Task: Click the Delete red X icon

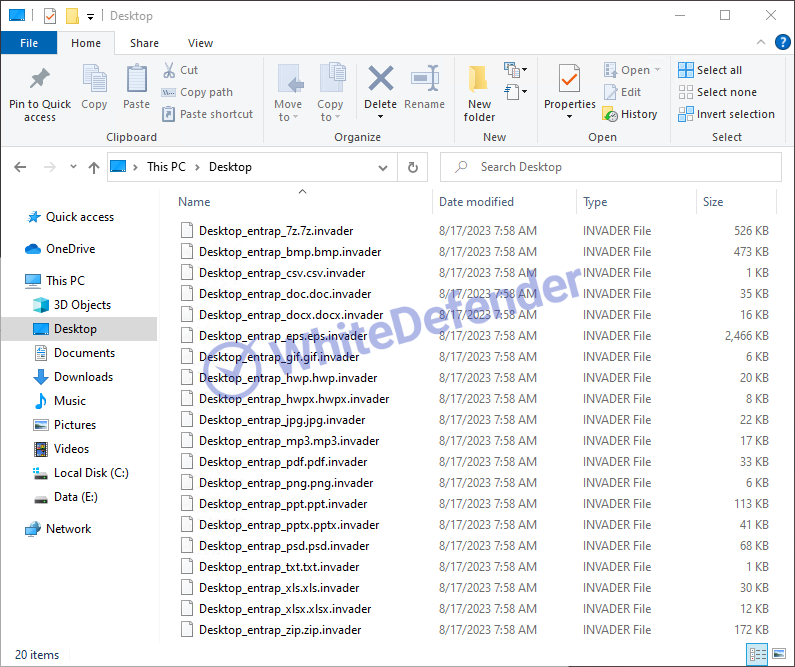Action: (x=380, y=78)
